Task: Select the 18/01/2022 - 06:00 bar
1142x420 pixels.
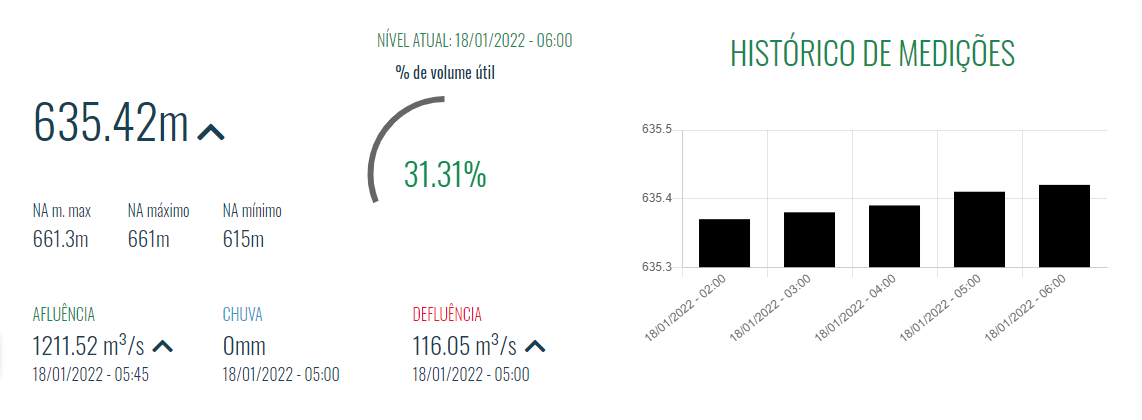Action: 1064,226
